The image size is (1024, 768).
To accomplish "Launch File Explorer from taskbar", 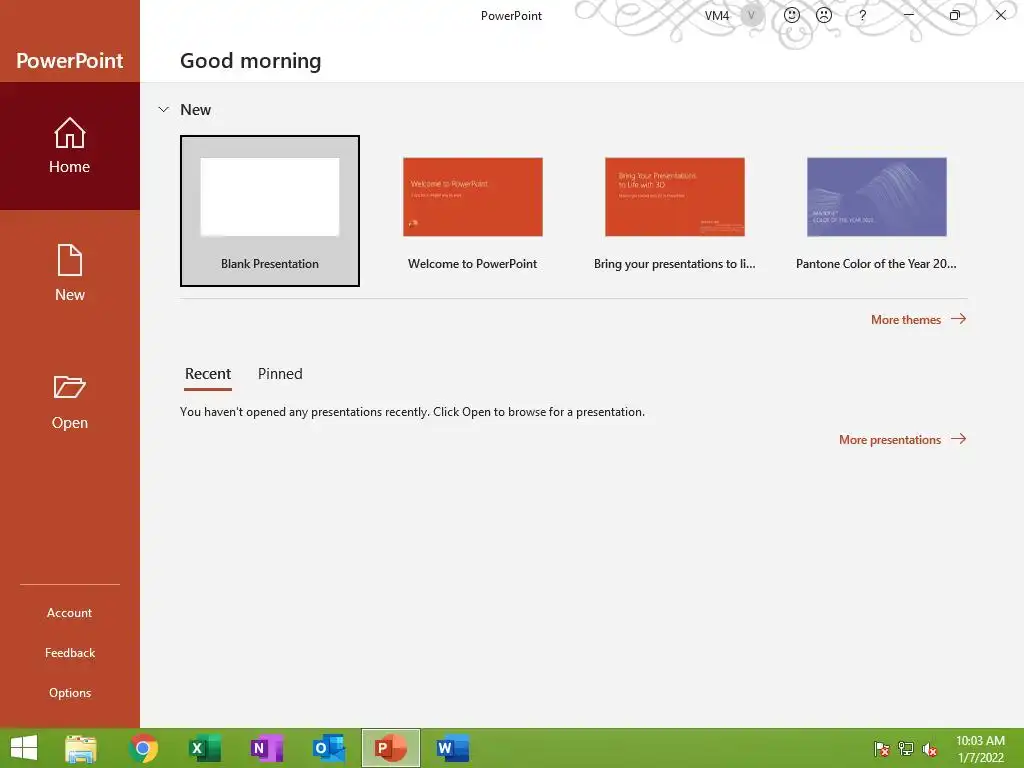I will tap(81, 748).
